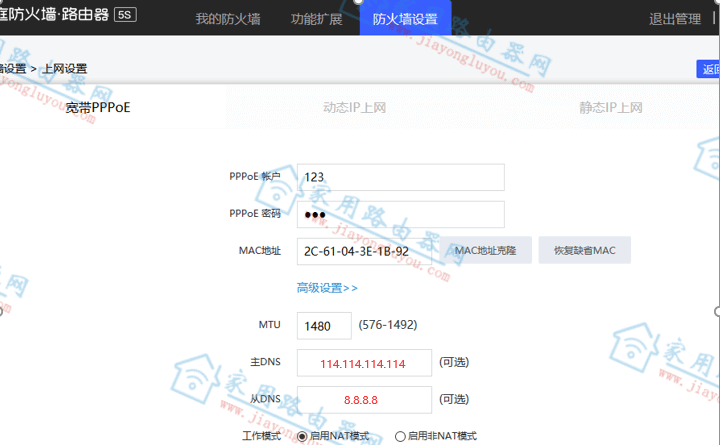Screen dimensions: 720x445
Task: Switch to the 功能扩展 tab
Action: coord(316,18)
